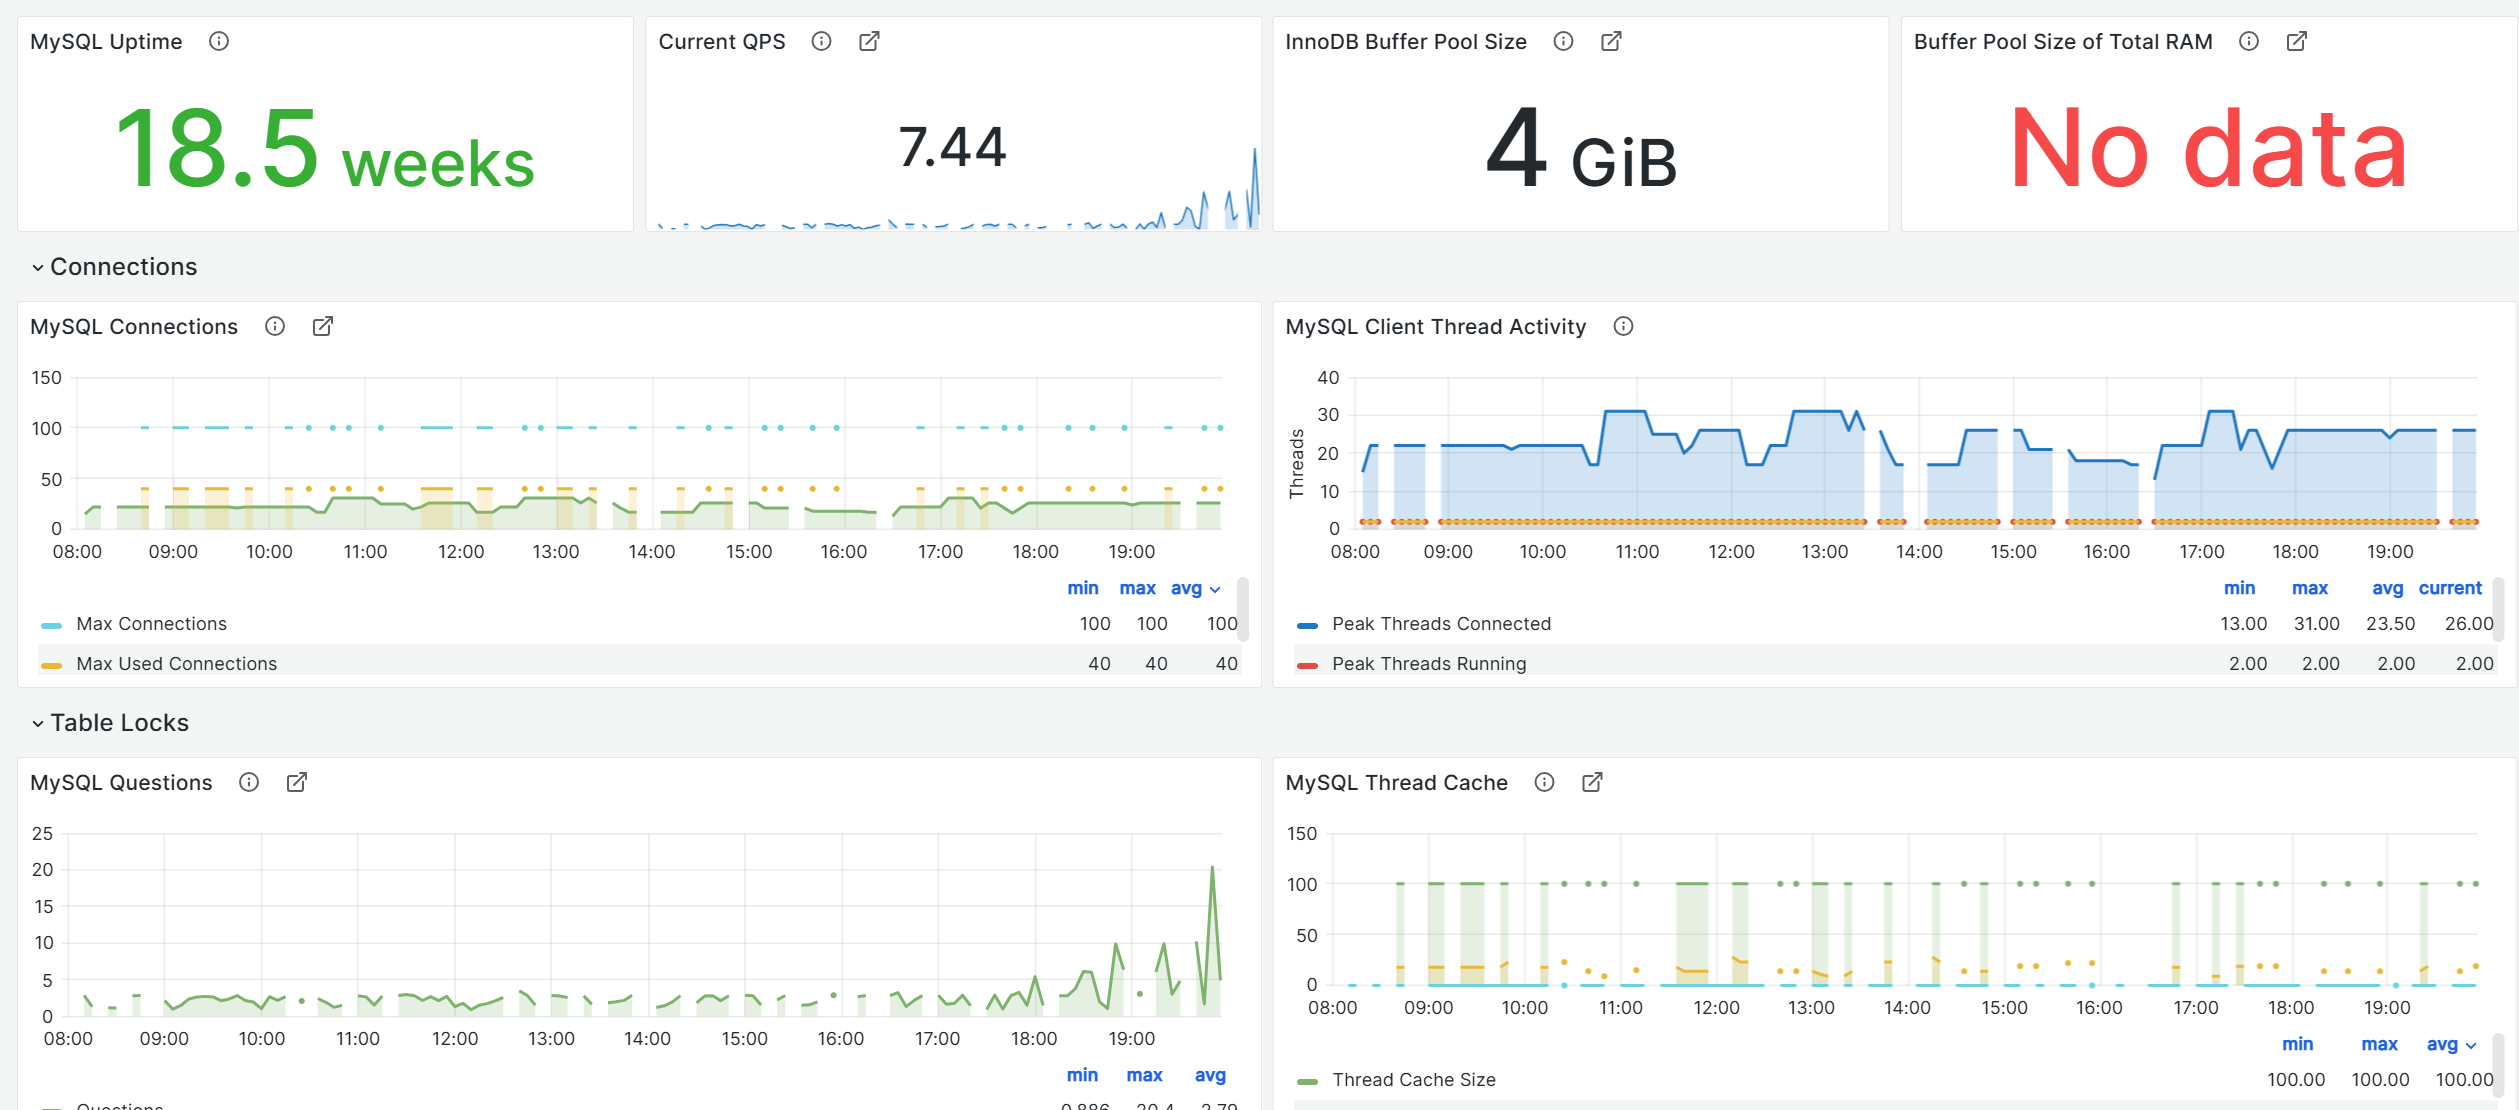This screenshot has width=2519, height=1110.
Task: Click the Current QPS panel title
Action: (x=721, y=41)
